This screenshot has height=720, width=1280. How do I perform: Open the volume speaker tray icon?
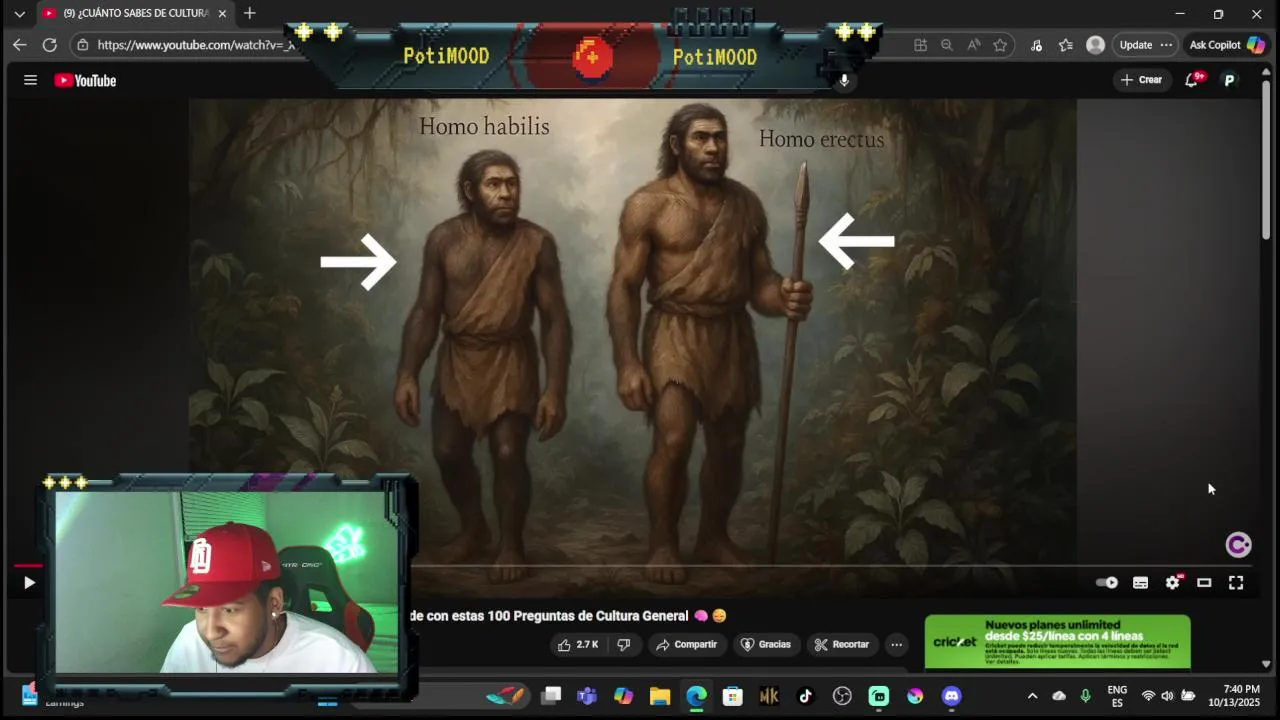[1167, 696]
